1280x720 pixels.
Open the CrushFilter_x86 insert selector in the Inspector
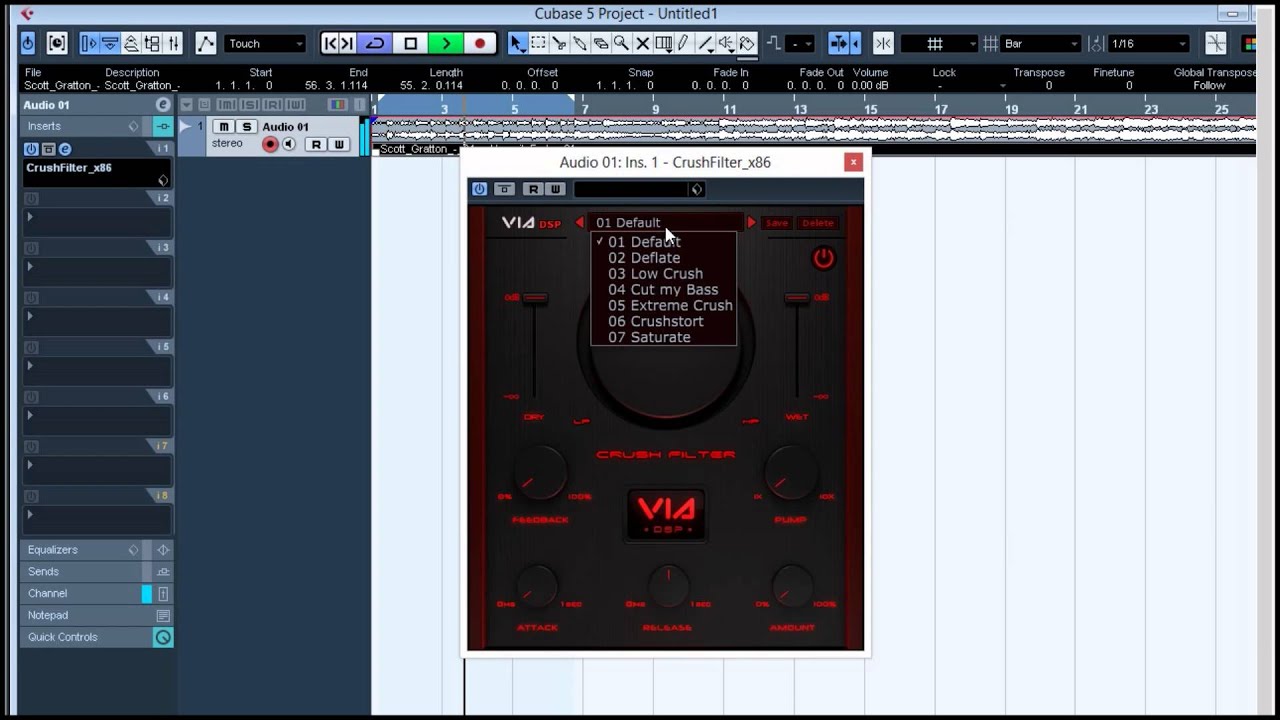97,173
